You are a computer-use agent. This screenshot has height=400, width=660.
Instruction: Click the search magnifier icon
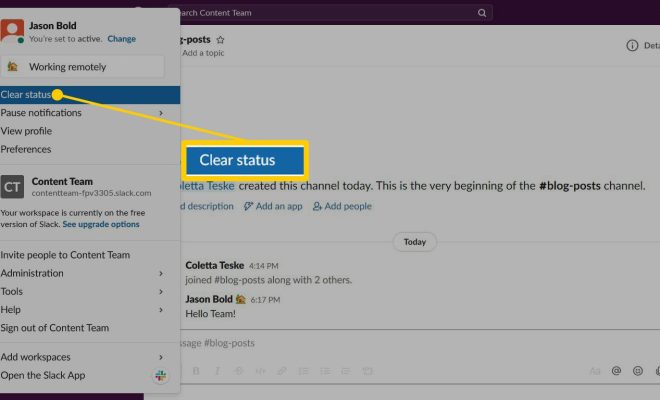482,13
